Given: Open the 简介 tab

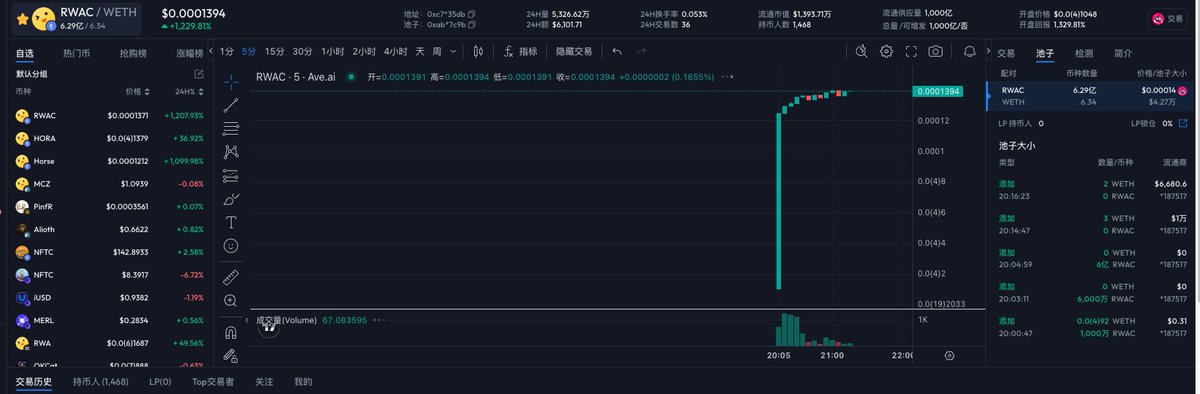Looking at the screenshot, I should pyautogui.click(x=1123, y=53).
